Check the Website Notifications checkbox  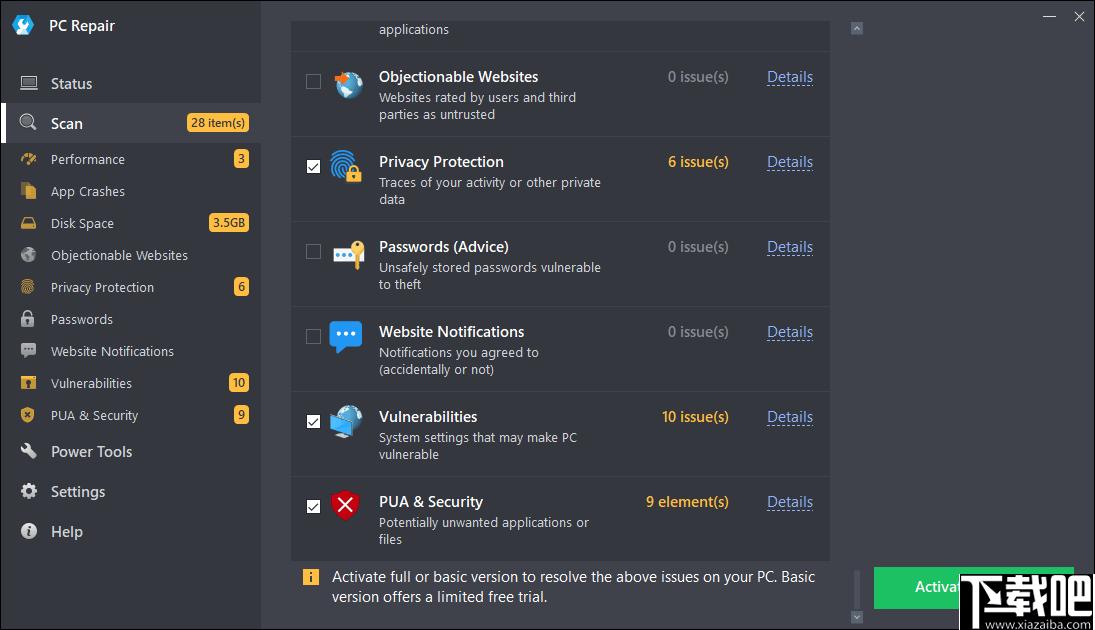(314, 337)
